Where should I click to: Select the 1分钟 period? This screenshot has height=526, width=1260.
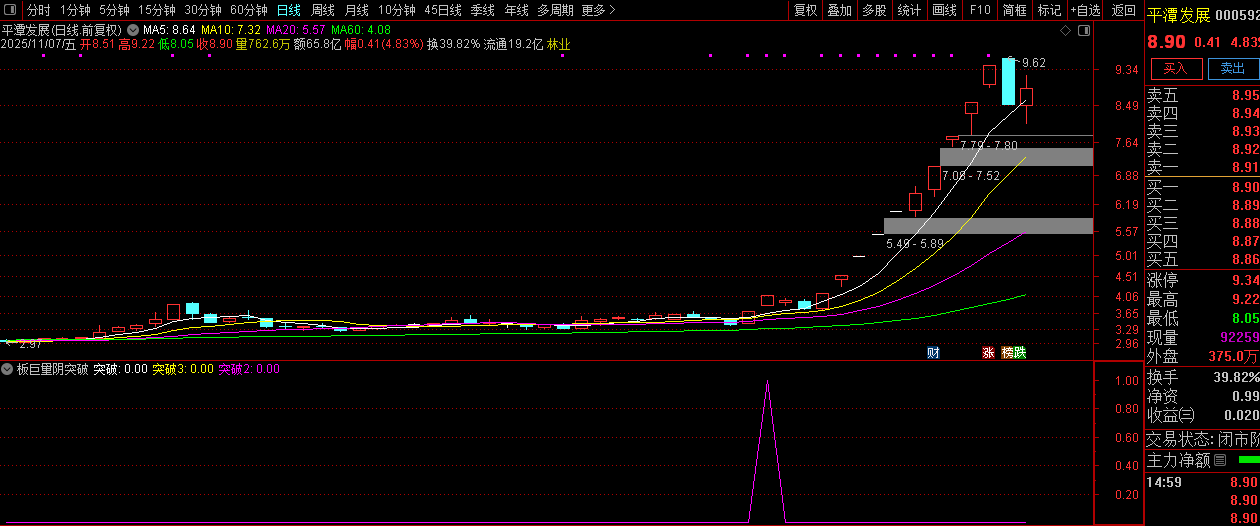(75, 10)
